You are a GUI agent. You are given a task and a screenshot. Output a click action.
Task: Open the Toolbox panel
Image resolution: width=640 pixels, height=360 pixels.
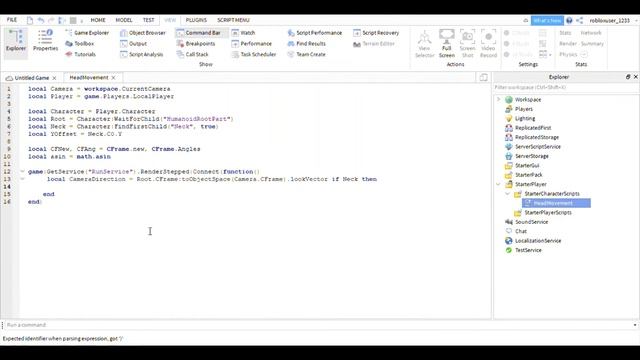coord(80,43)
